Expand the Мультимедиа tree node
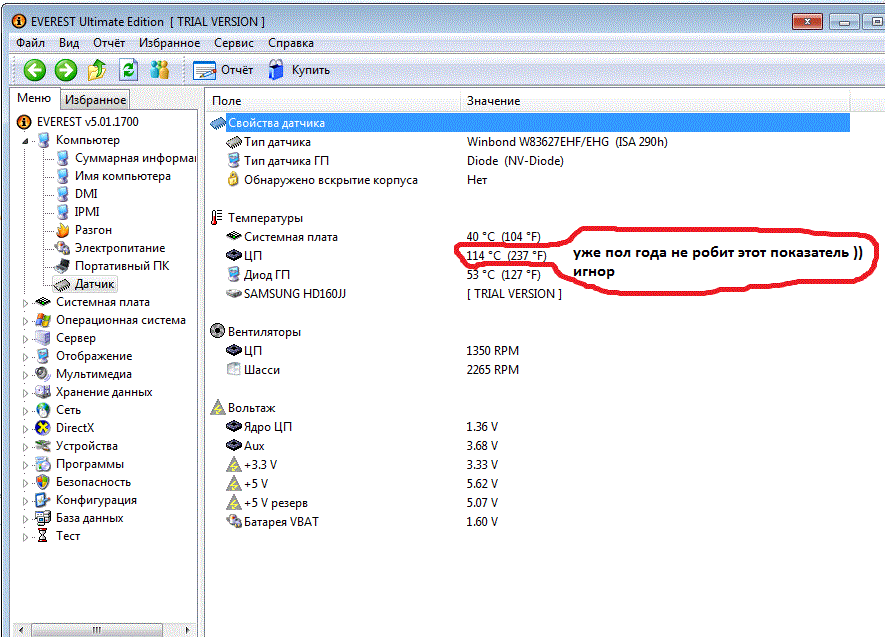 (25, 375)
